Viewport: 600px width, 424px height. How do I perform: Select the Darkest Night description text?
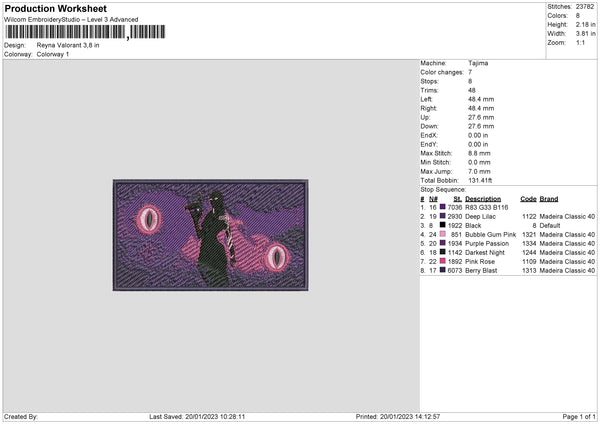(x=485, y=253)
